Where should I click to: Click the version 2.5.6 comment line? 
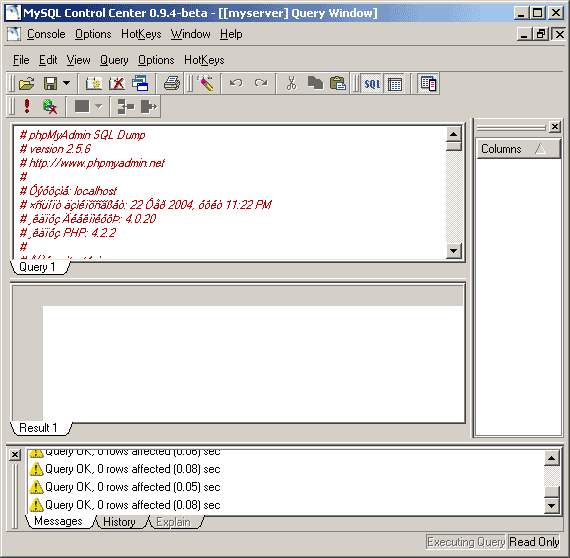click(55, 149)
